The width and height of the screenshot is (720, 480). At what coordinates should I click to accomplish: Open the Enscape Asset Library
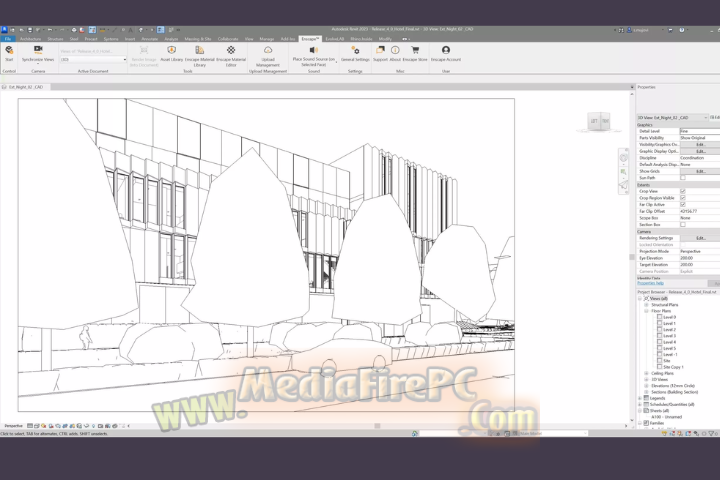(x=171, y=50)
